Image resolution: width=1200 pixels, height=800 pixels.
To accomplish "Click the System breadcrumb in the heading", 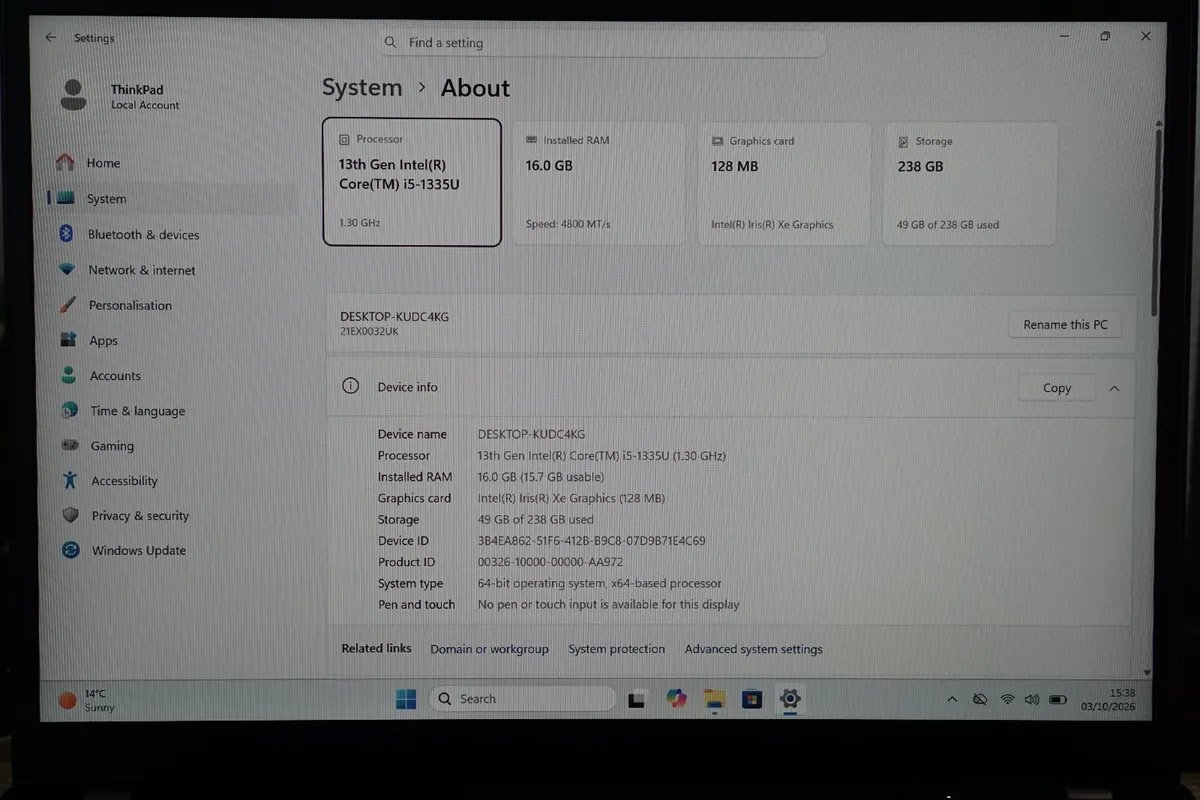I will tap(362, 88).
